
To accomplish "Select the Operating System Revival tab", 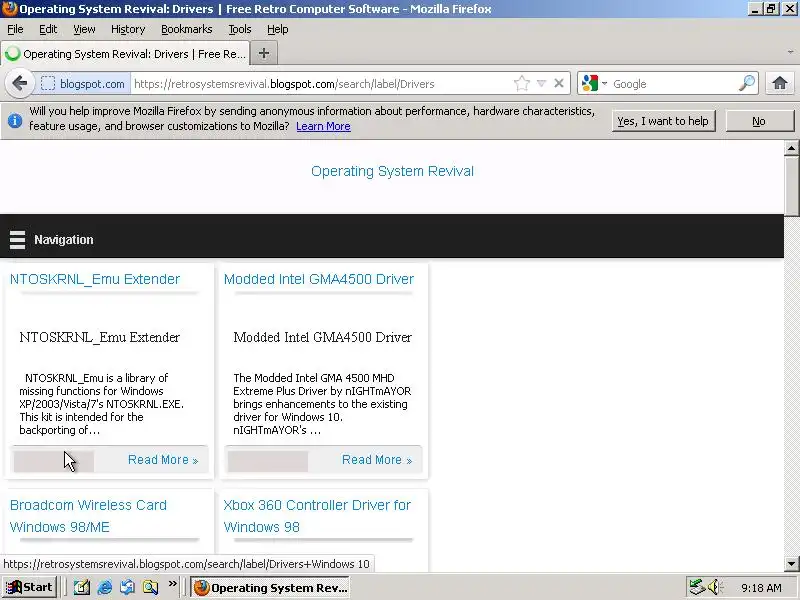I will click(125, 54).
